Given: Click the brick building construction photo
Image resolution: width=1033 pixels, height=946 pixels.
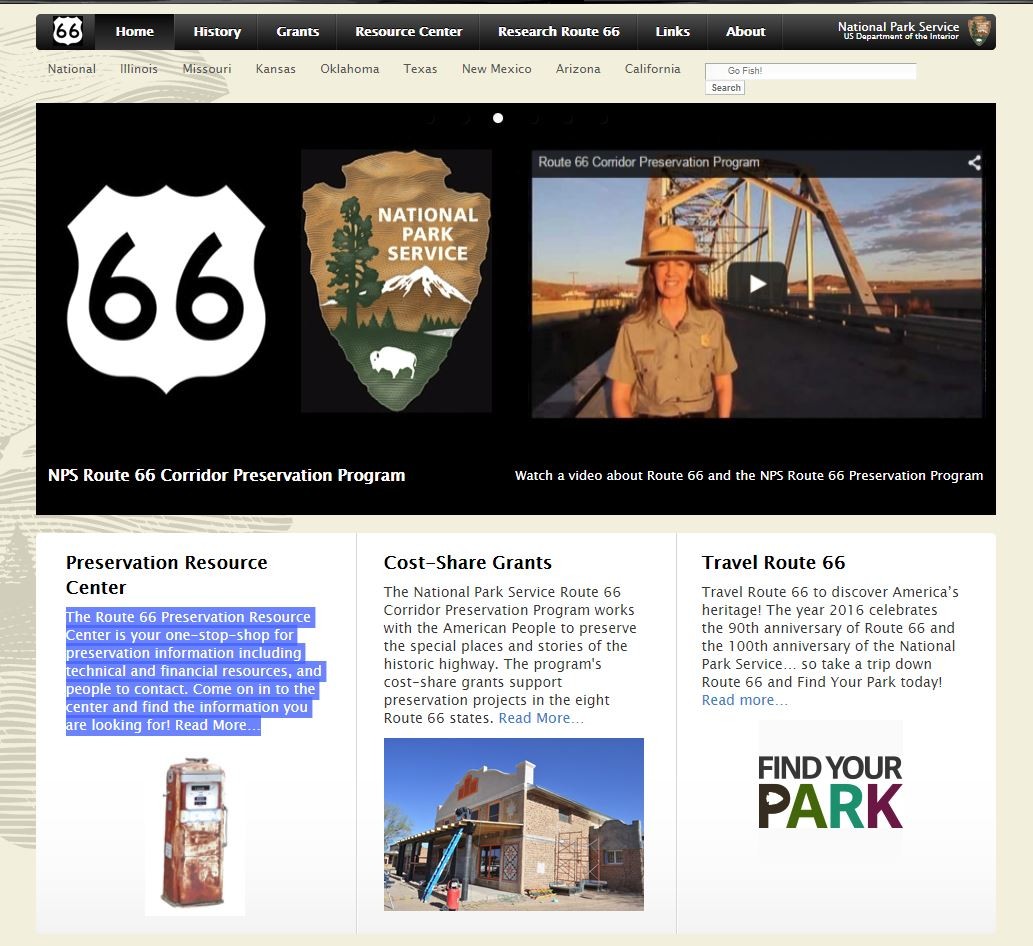Looking at the screenshot, I should 514,824.
